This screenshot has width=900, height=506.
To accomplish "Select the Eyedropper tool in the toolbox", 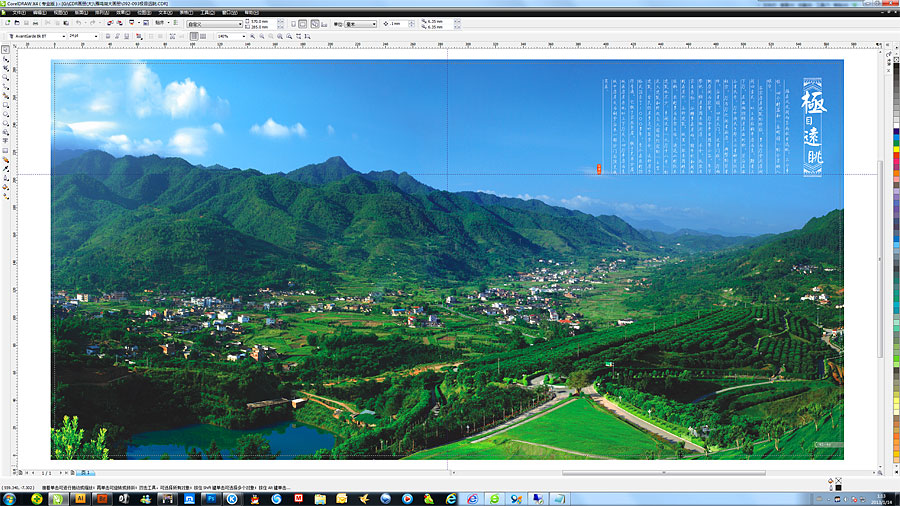I will click(x=6, y=169).
